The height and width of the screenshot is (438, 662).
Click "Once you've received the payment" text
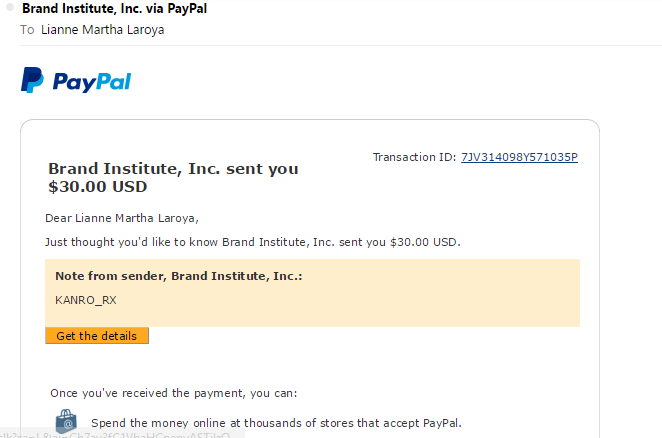173,393
